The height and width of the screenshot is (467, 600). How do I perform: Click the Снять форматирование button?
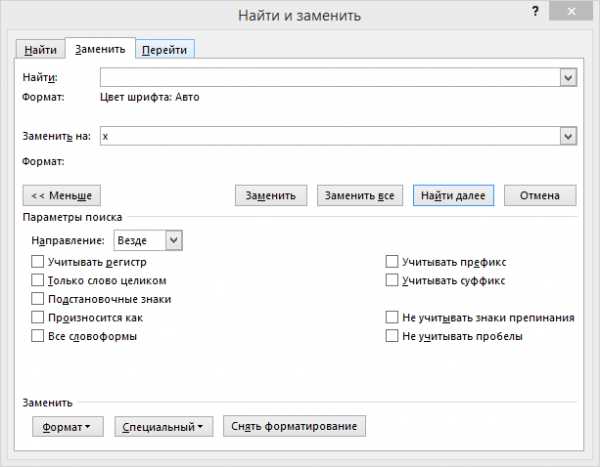[294, 426]
